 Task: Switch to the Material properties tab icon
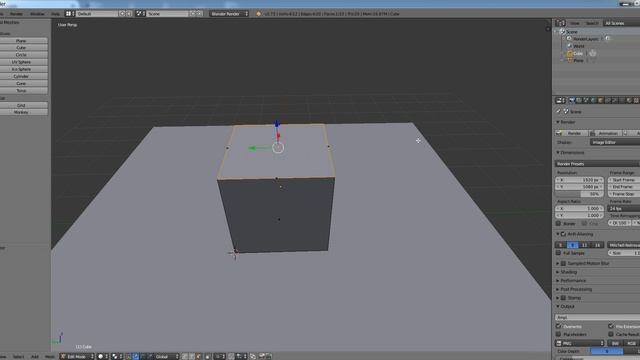pos(629,100)
